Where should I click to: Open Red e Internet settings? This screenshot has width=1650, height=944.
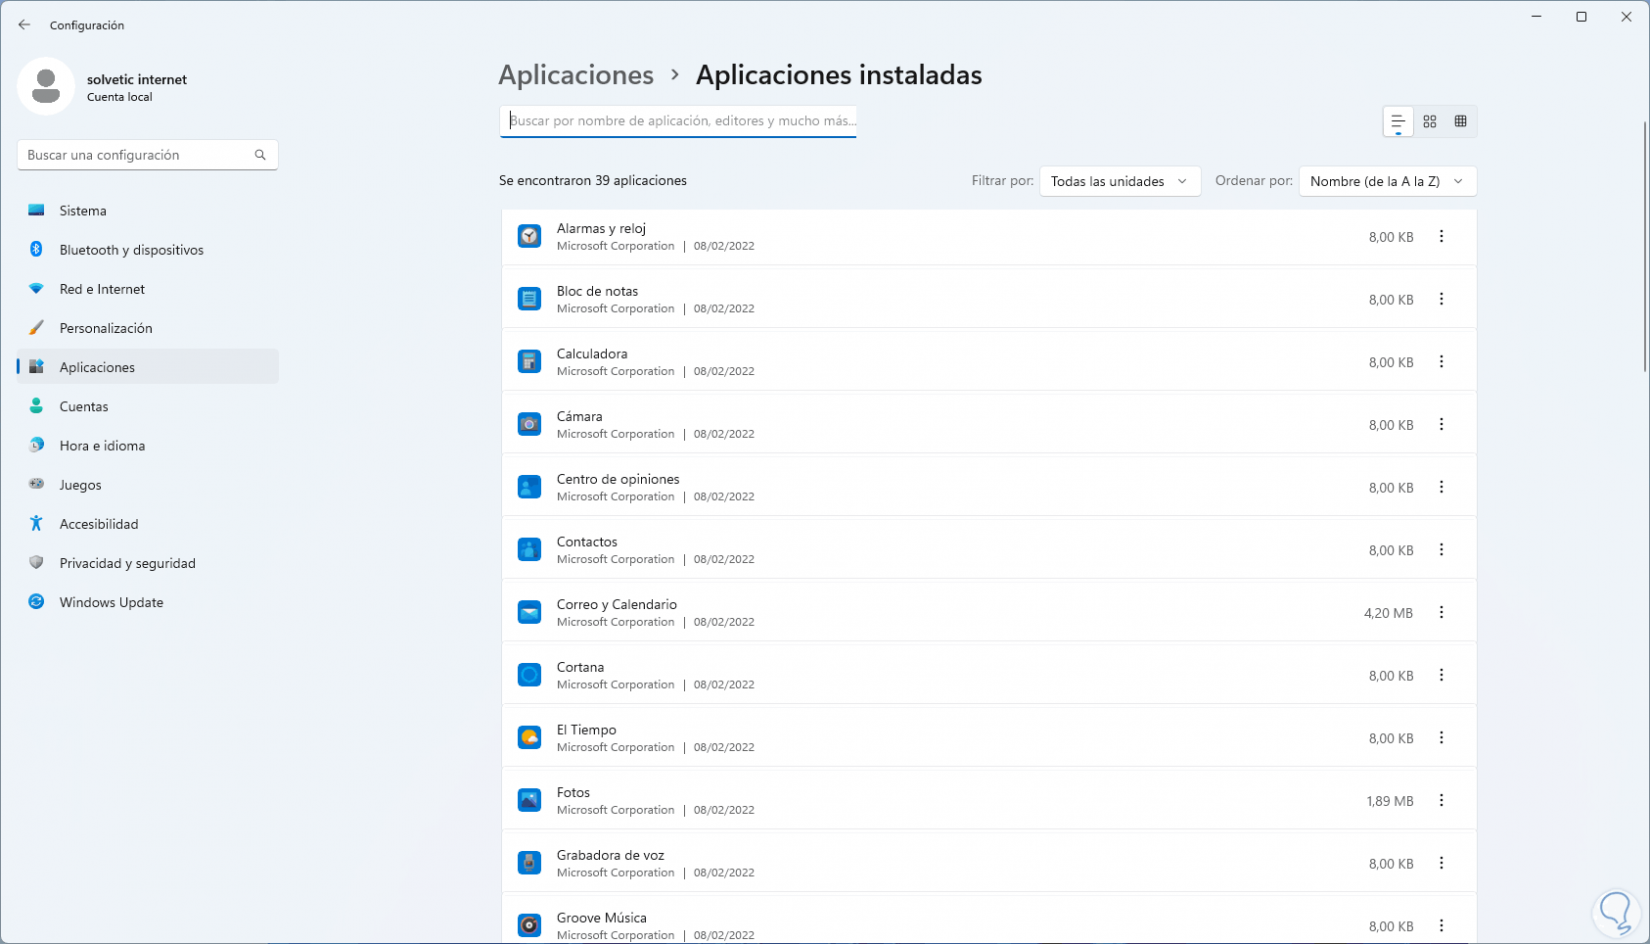click(148, 289)
